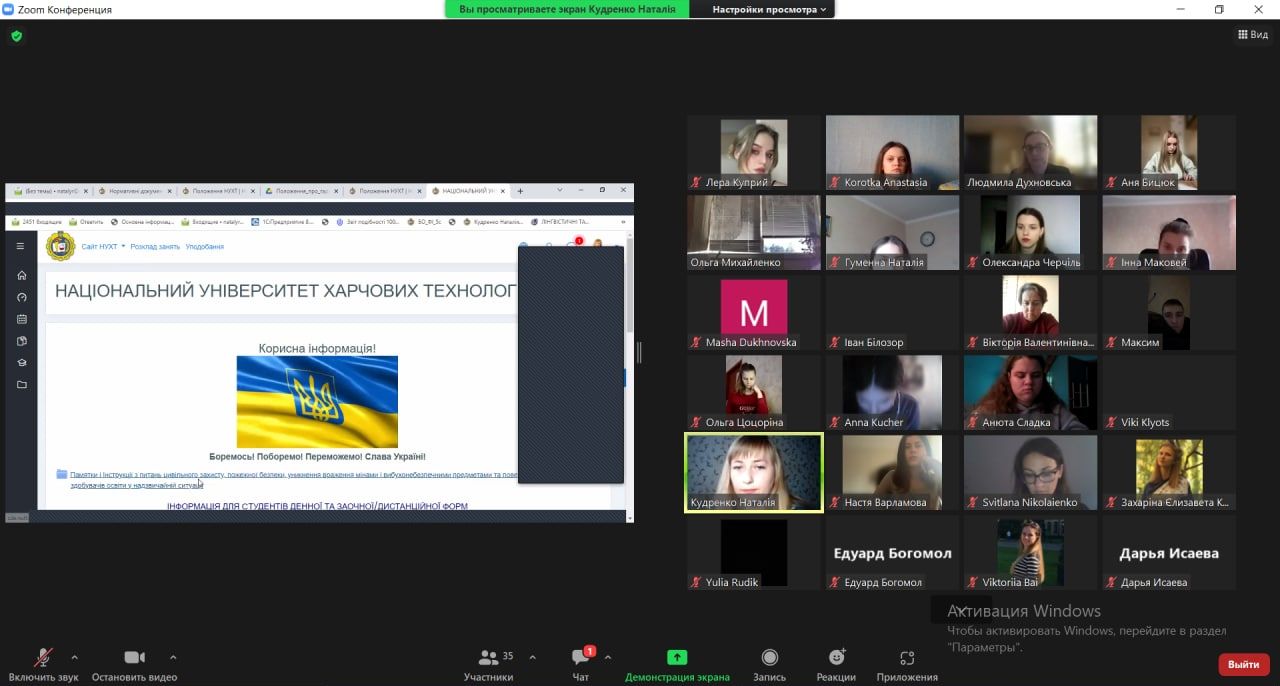1280x686 pixels.
Task: Click folder icon in shared page sidebar
Action: (22, 385)
